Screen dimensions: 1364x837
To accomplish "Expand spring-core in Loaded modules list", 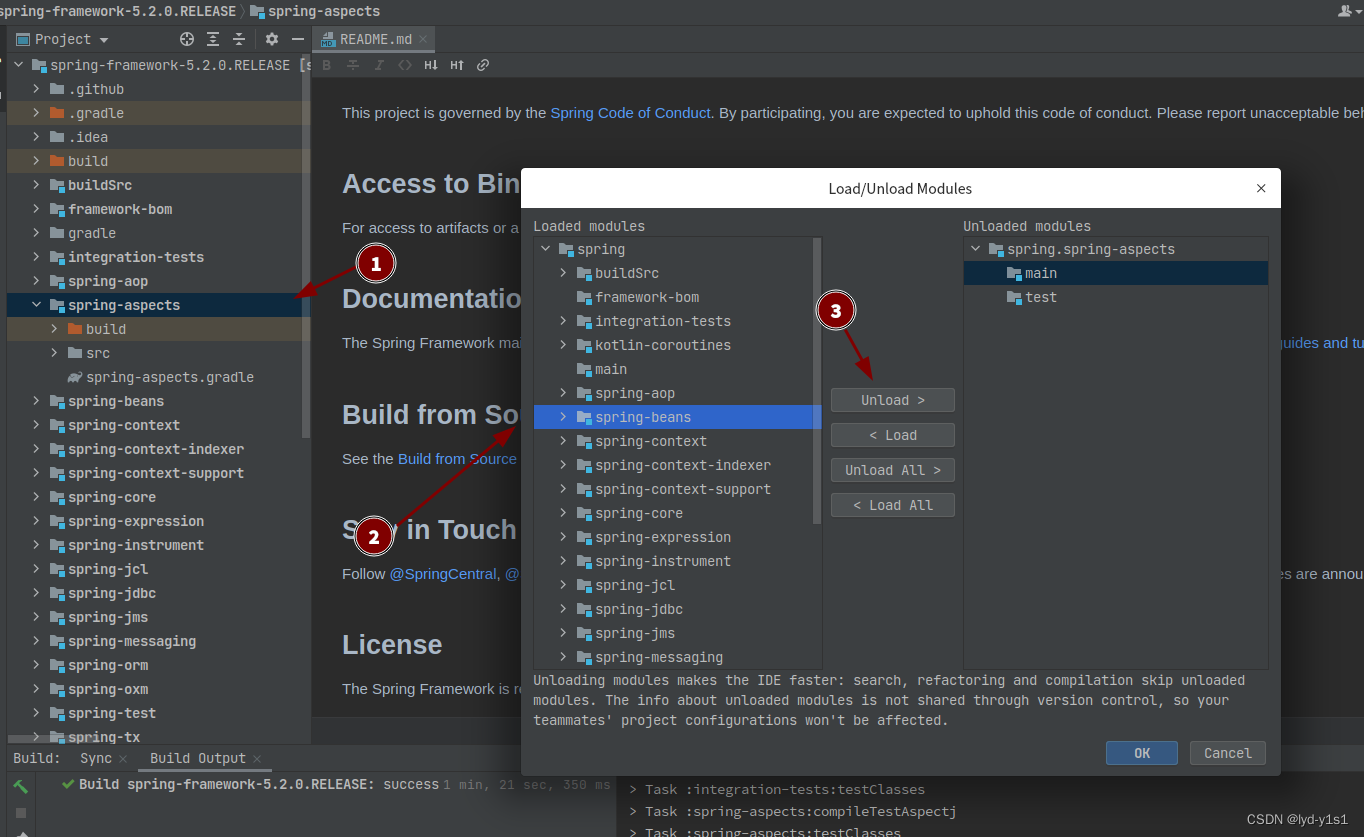I will (x=563, y=513).
